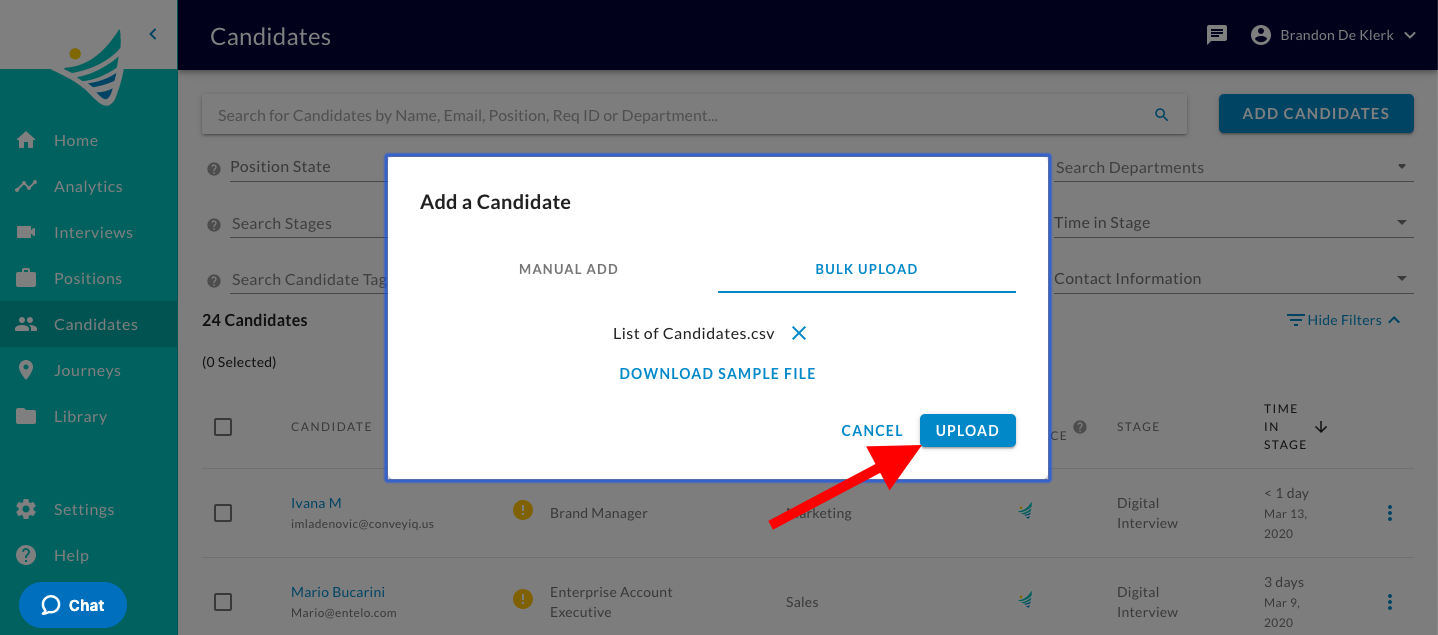Collapse filters with Hide Filters

point(1344,320)
